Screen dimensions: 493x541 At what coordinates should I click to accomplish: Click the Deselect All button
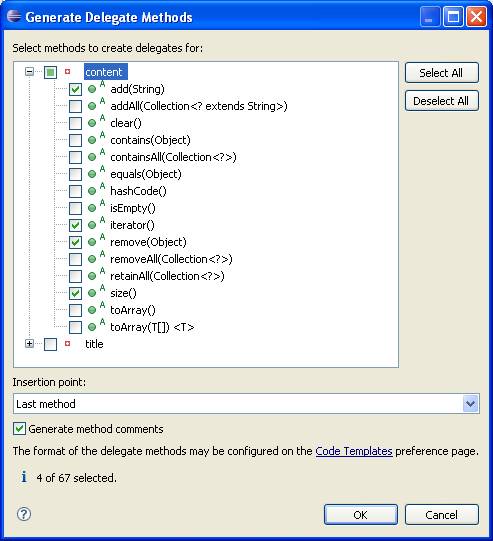442,101
